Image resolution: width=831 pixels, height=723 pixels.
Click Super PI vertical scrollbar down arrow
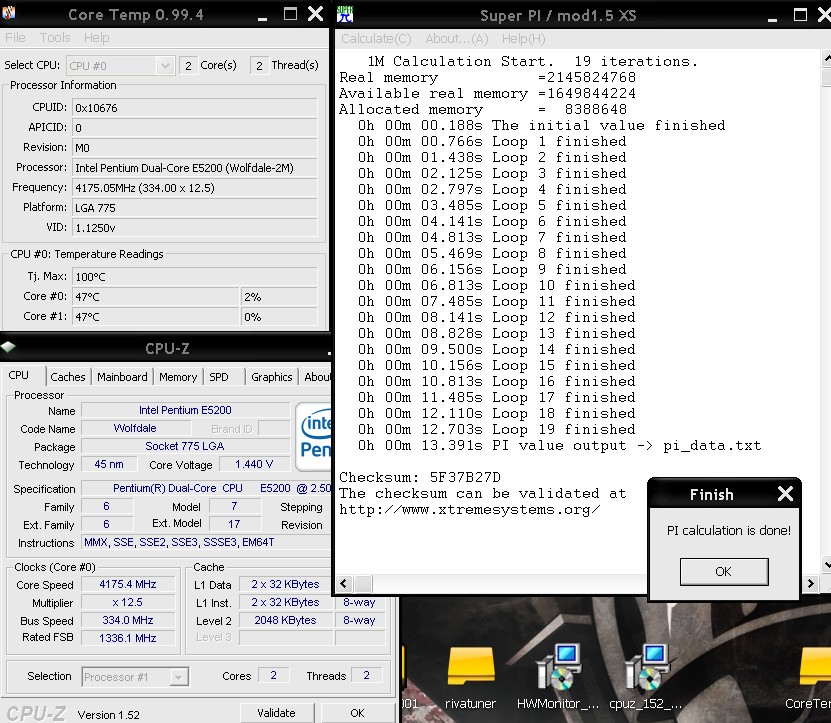point(826,565)
